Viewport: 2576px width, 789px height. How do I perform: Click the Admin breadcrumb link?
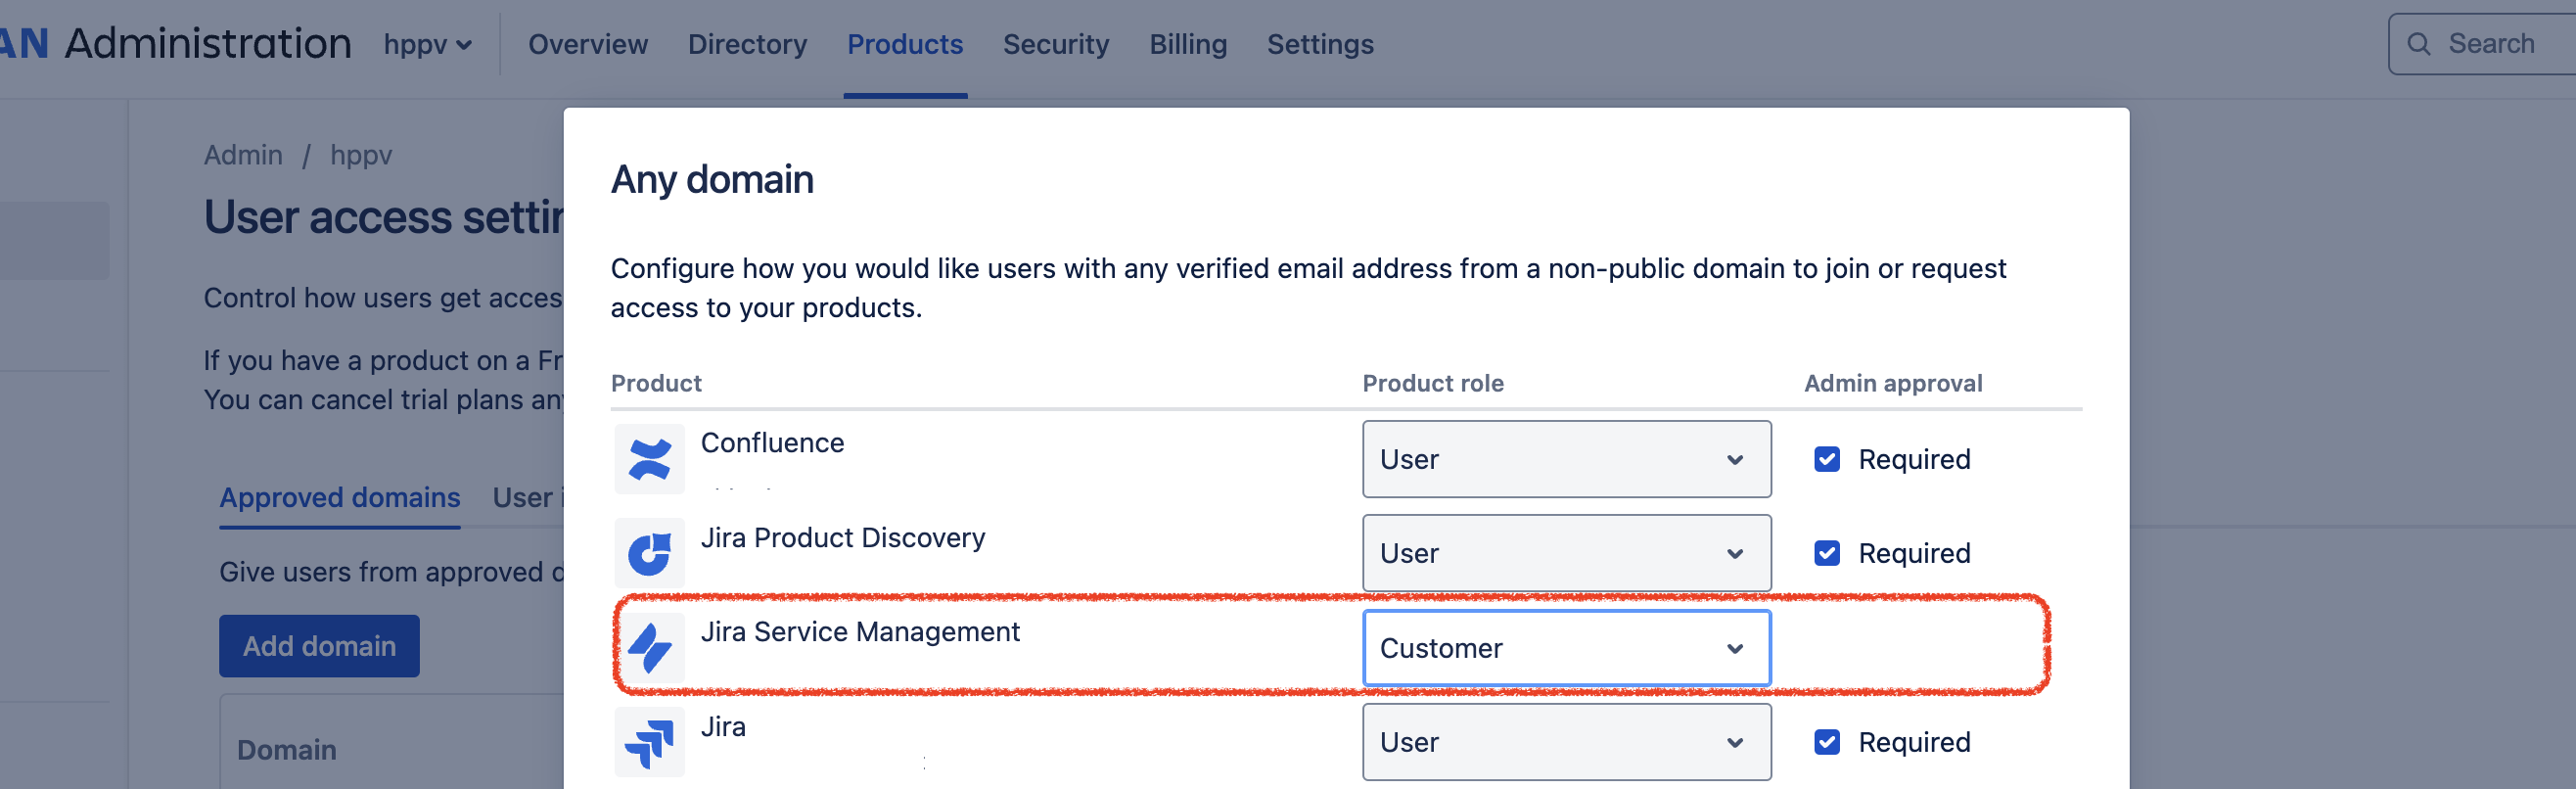tap(243, 155)
